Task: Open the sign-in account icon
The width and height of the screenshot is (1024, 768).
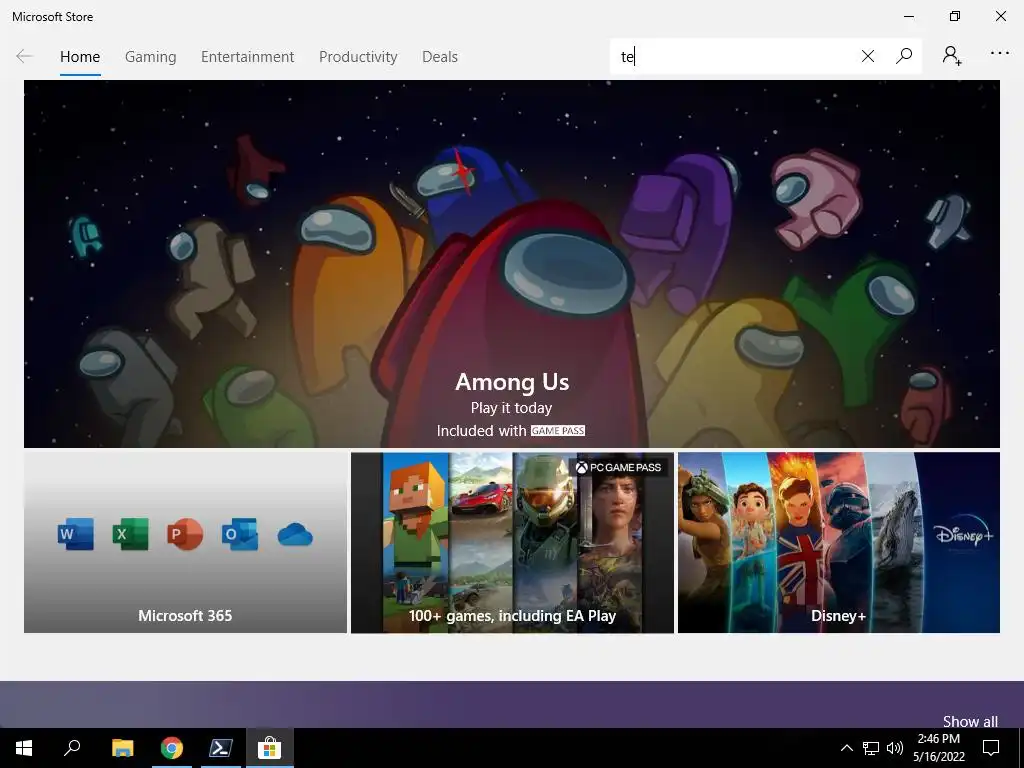Action: pyautogui.click(x=952, y=56)
